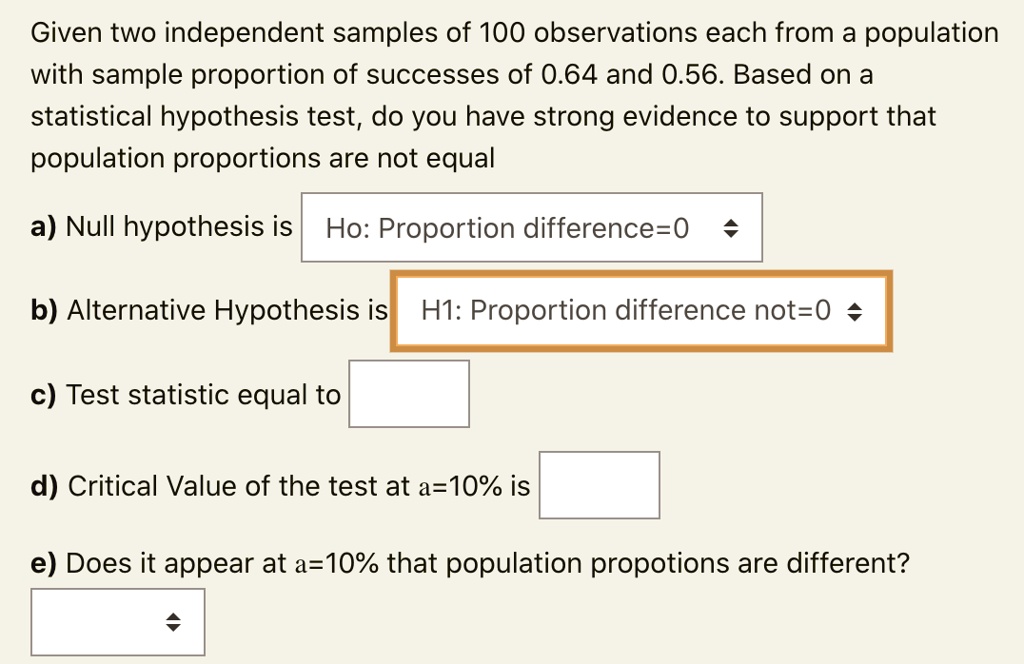Open the Null hypothesis dropdown
The height and width of the screenshot is (664, 1024).
coord(531,228)
